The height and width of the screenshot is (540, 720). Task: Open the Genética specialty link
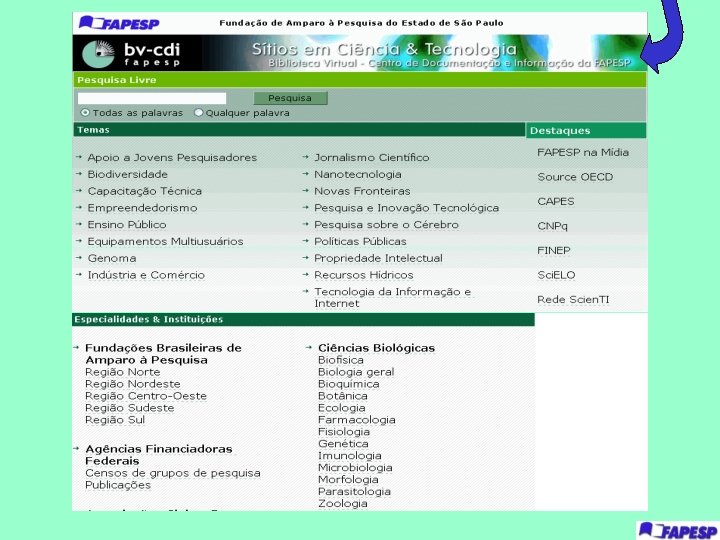[x=343, y=444]
